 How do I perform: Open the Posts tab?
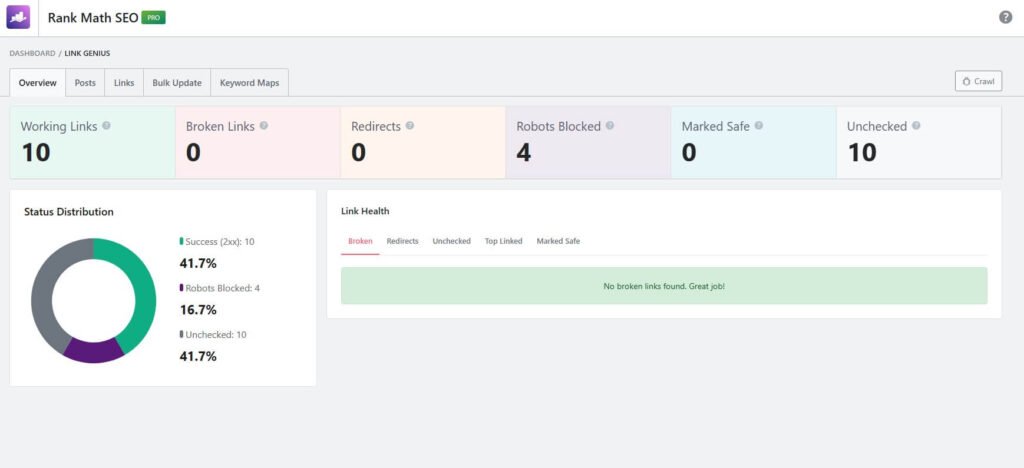pyautogui.click(x=85, y=83)
